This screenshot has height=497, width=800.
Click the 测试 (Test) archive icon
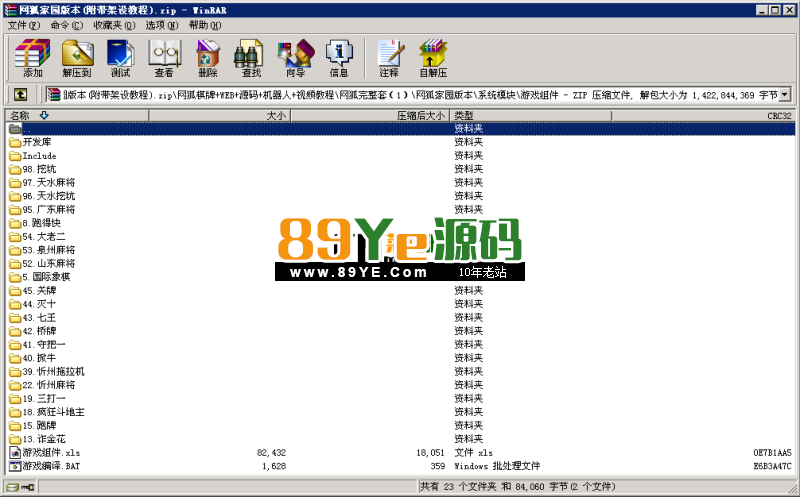[121, 58]
